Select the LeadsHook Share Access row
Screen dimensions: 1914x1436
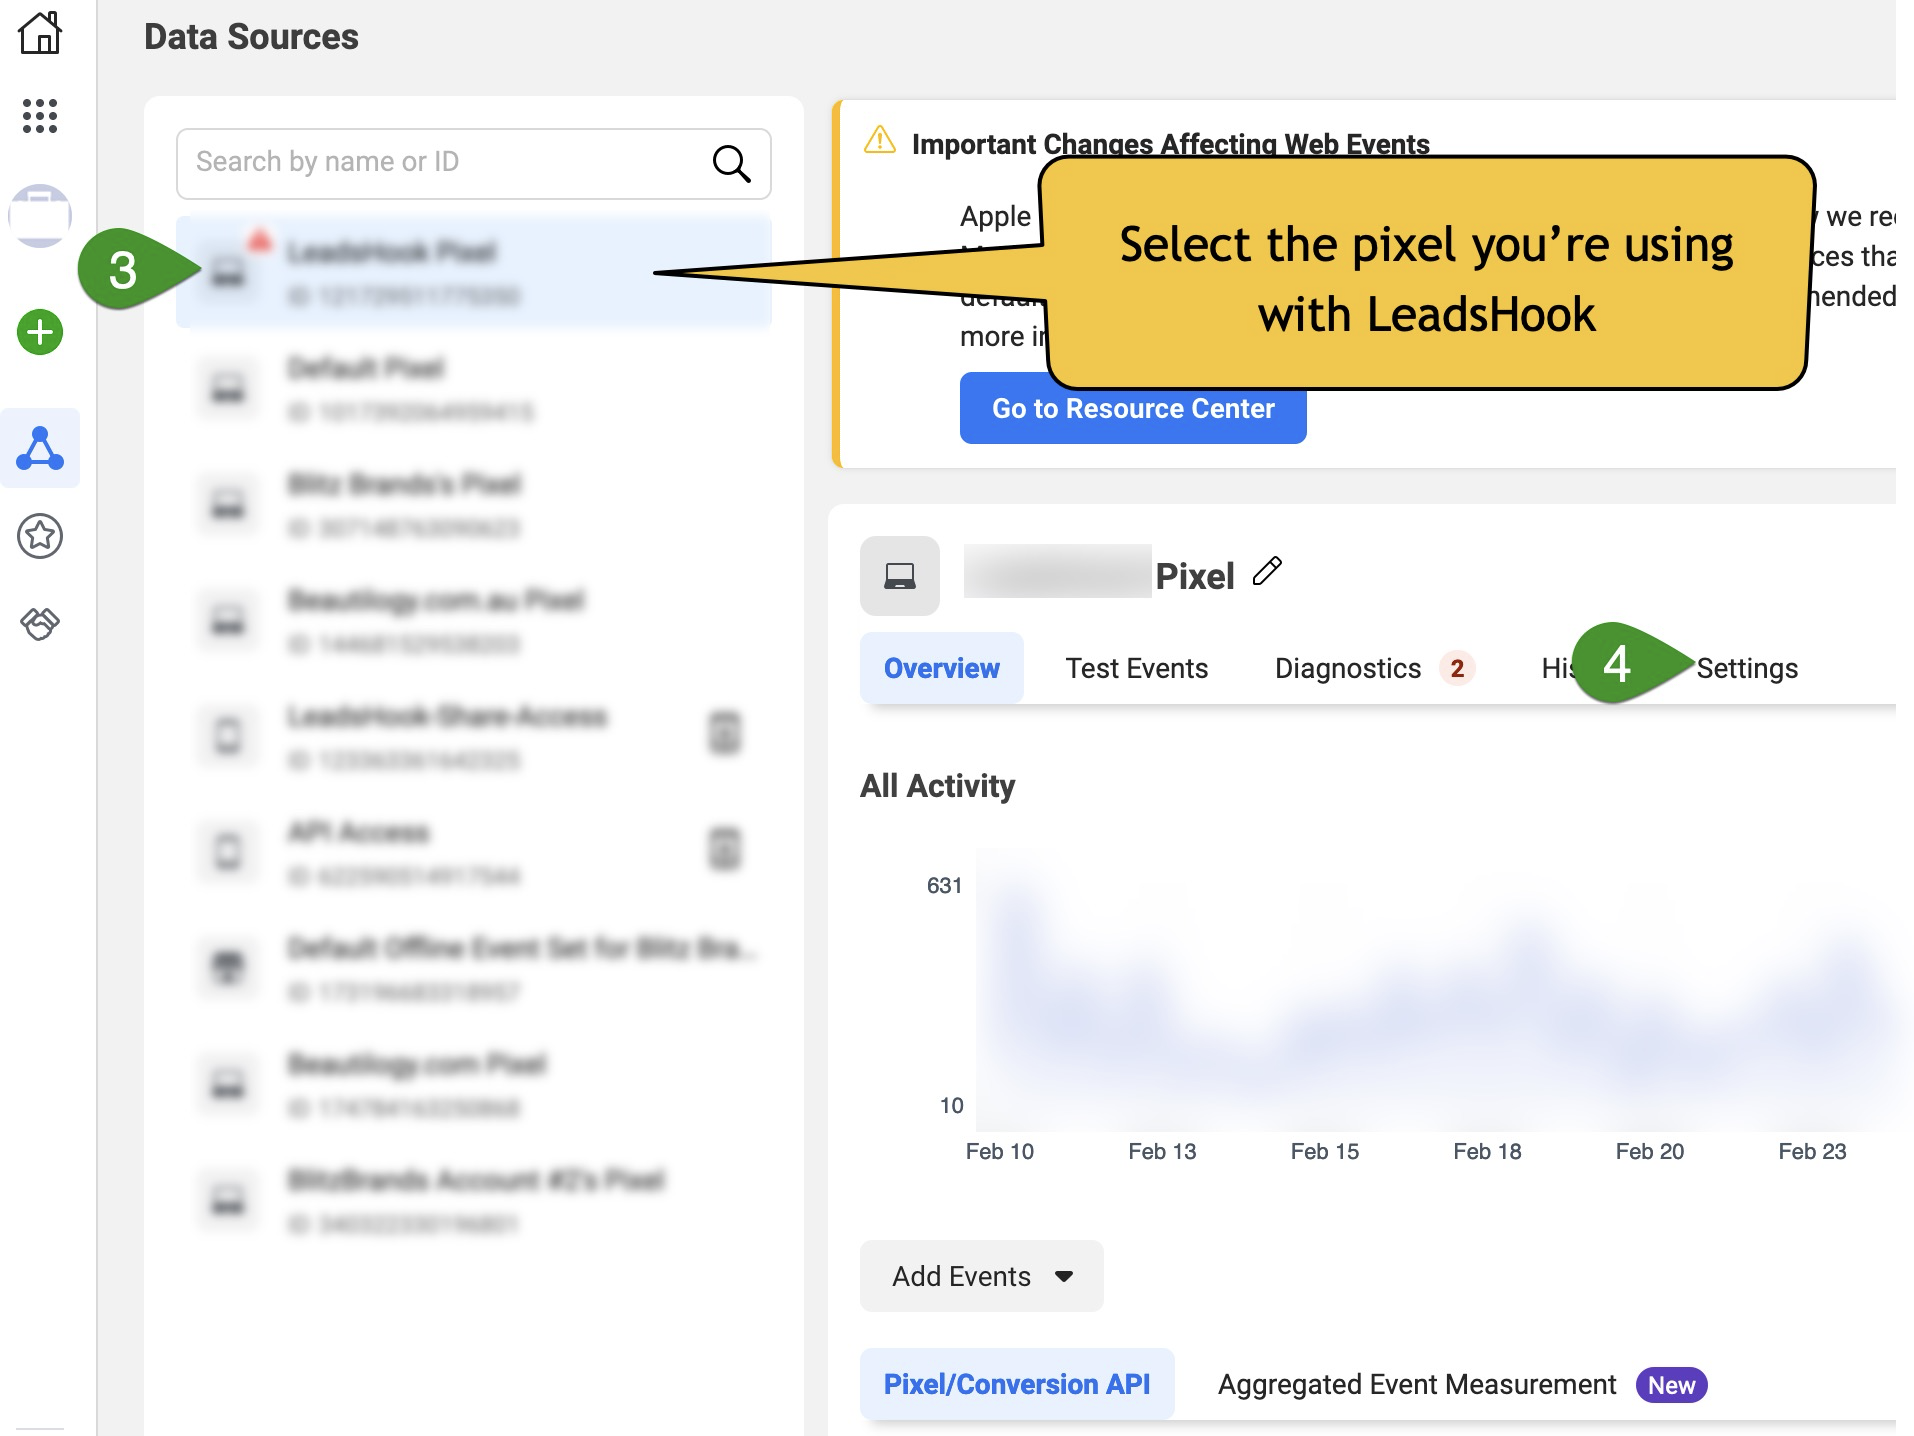point(474,736)
